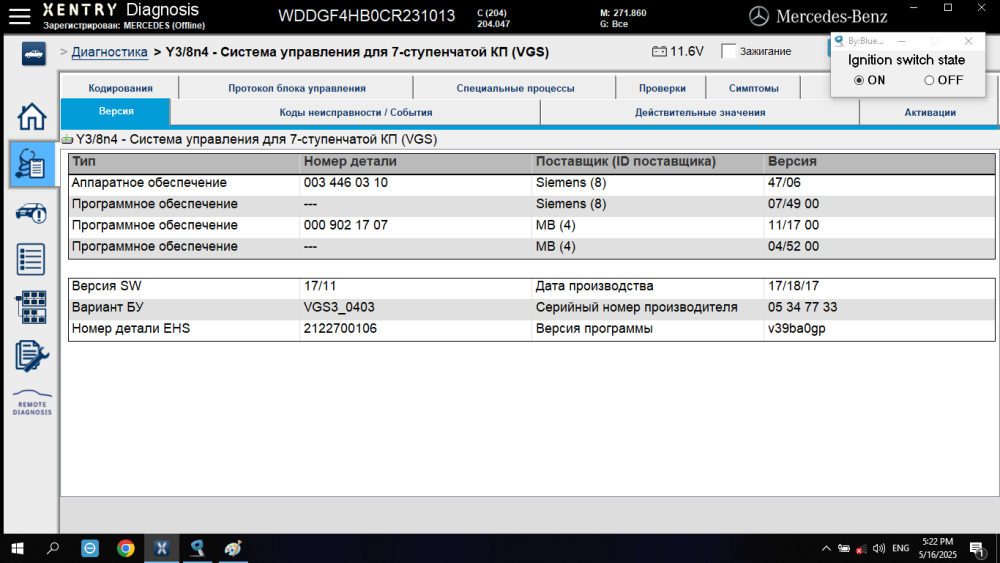Click the Вариант БУ label
1000x563 pixels.
(107, 307)
